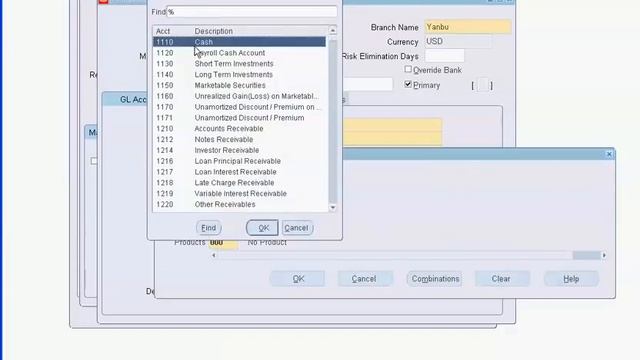This screenshot has width=640, height=360.
Task: Uncheck the Primary checkbox
Action: tap(408, 84)
